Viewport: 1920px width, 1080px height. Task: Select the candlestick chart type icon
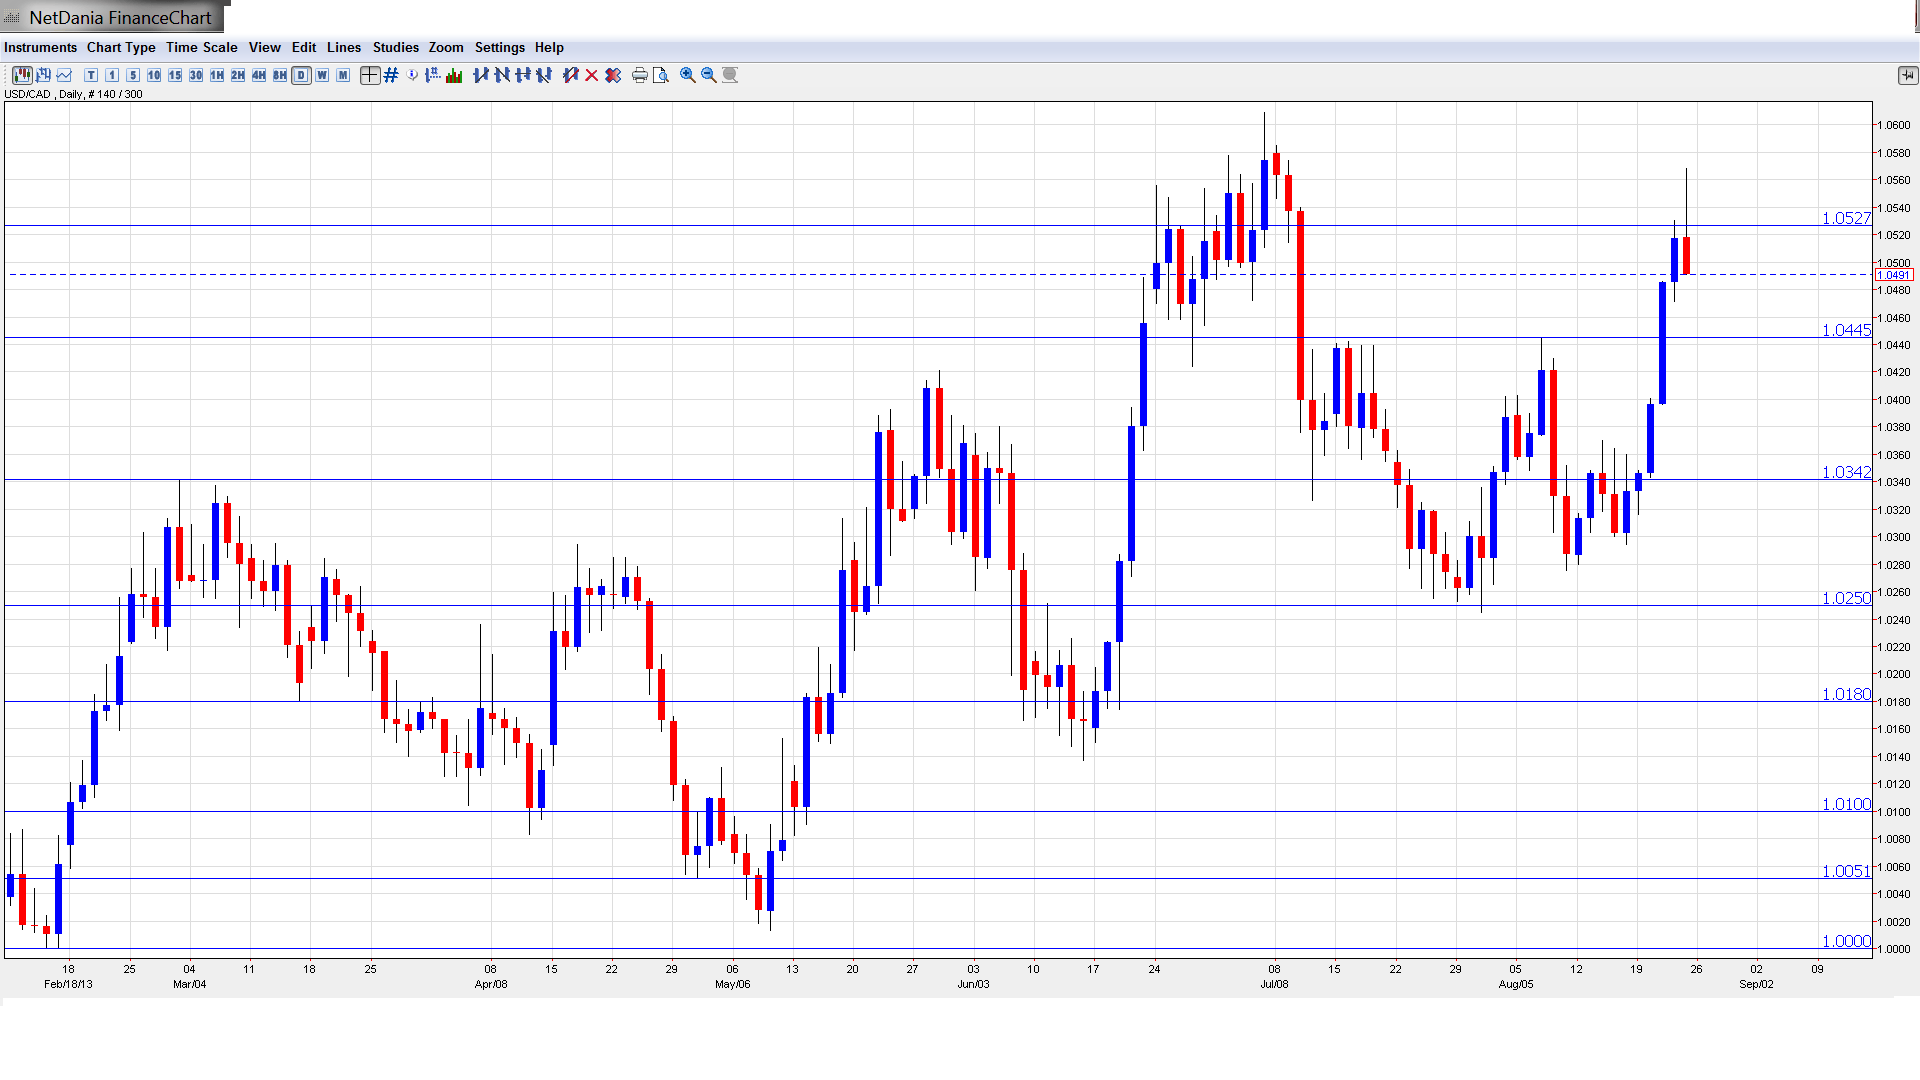coord(22,75)
